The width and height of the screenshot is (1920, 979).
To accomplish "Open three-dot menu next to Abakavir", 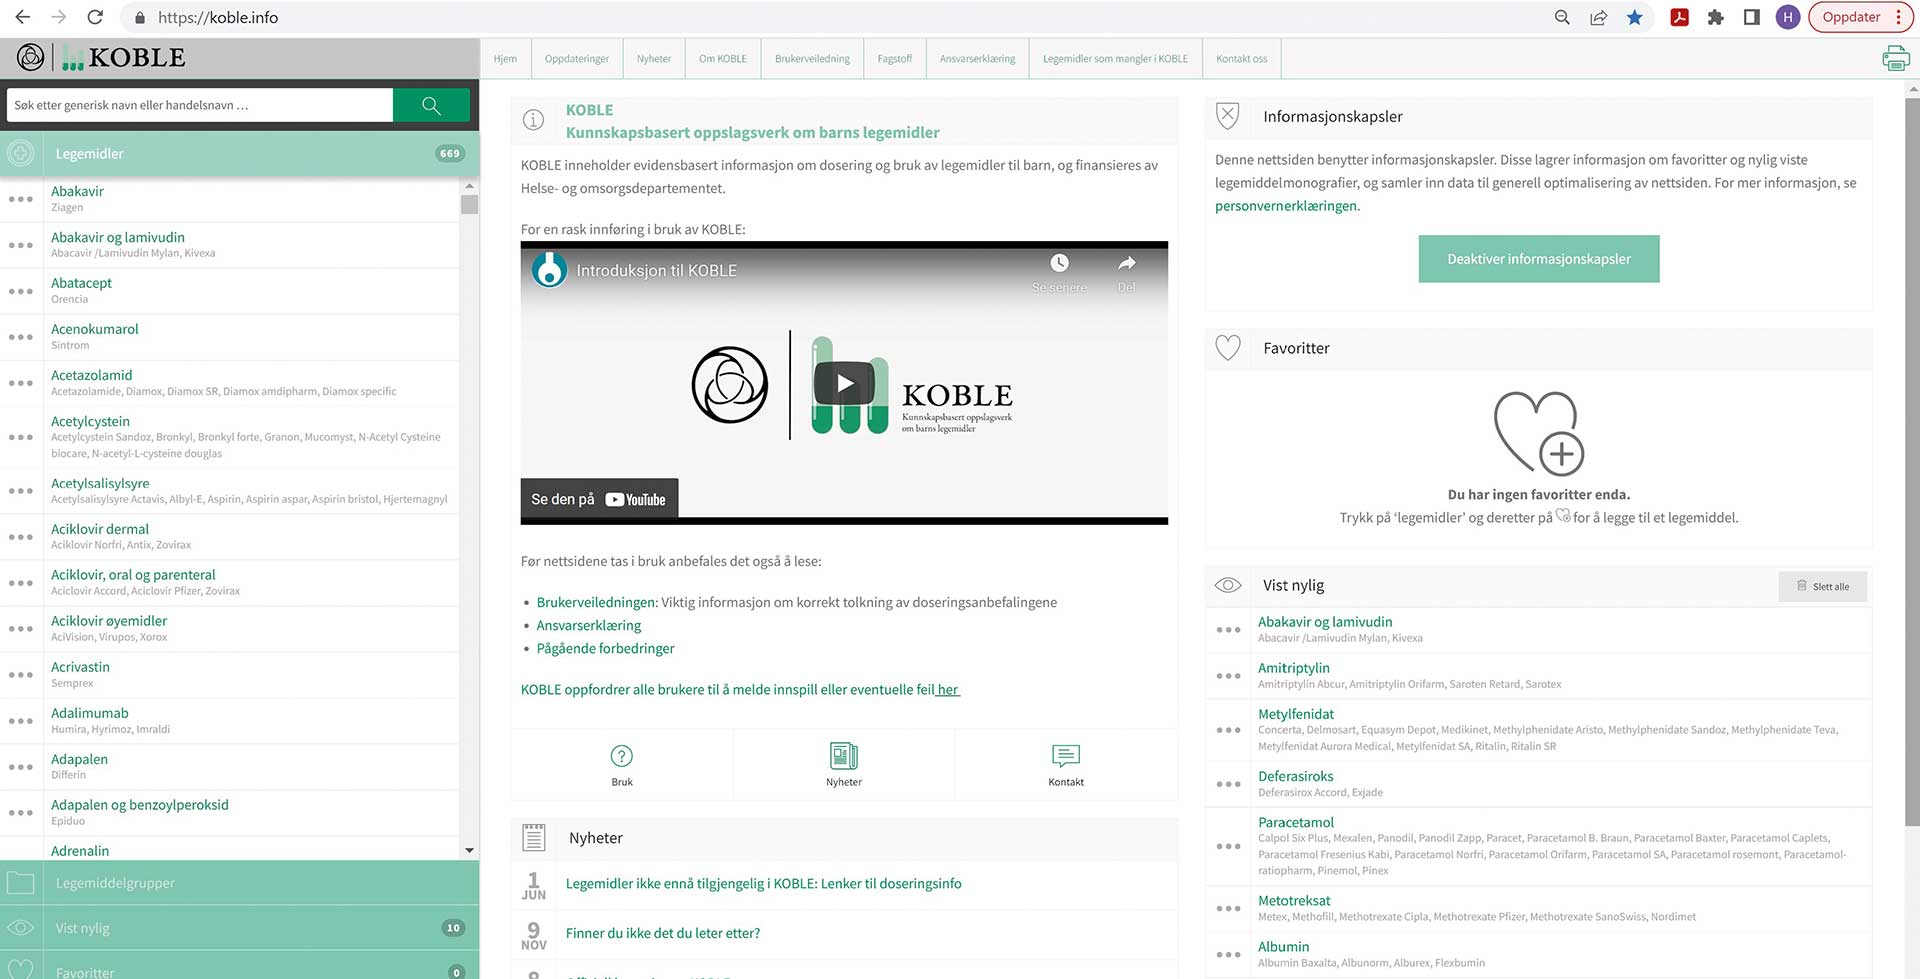I will coord(21,199).
